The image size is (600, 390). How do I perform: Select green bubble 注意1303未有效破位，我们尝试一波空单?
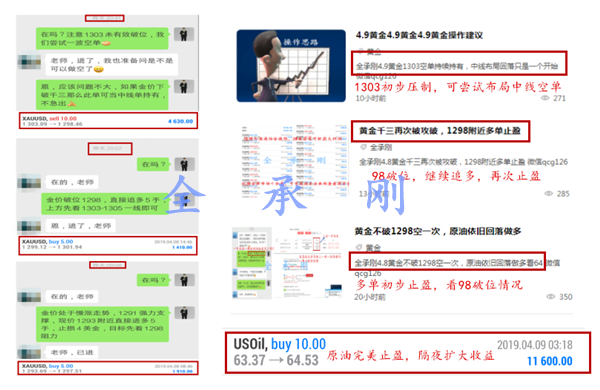pyautogui.click(x=102, y=38)
